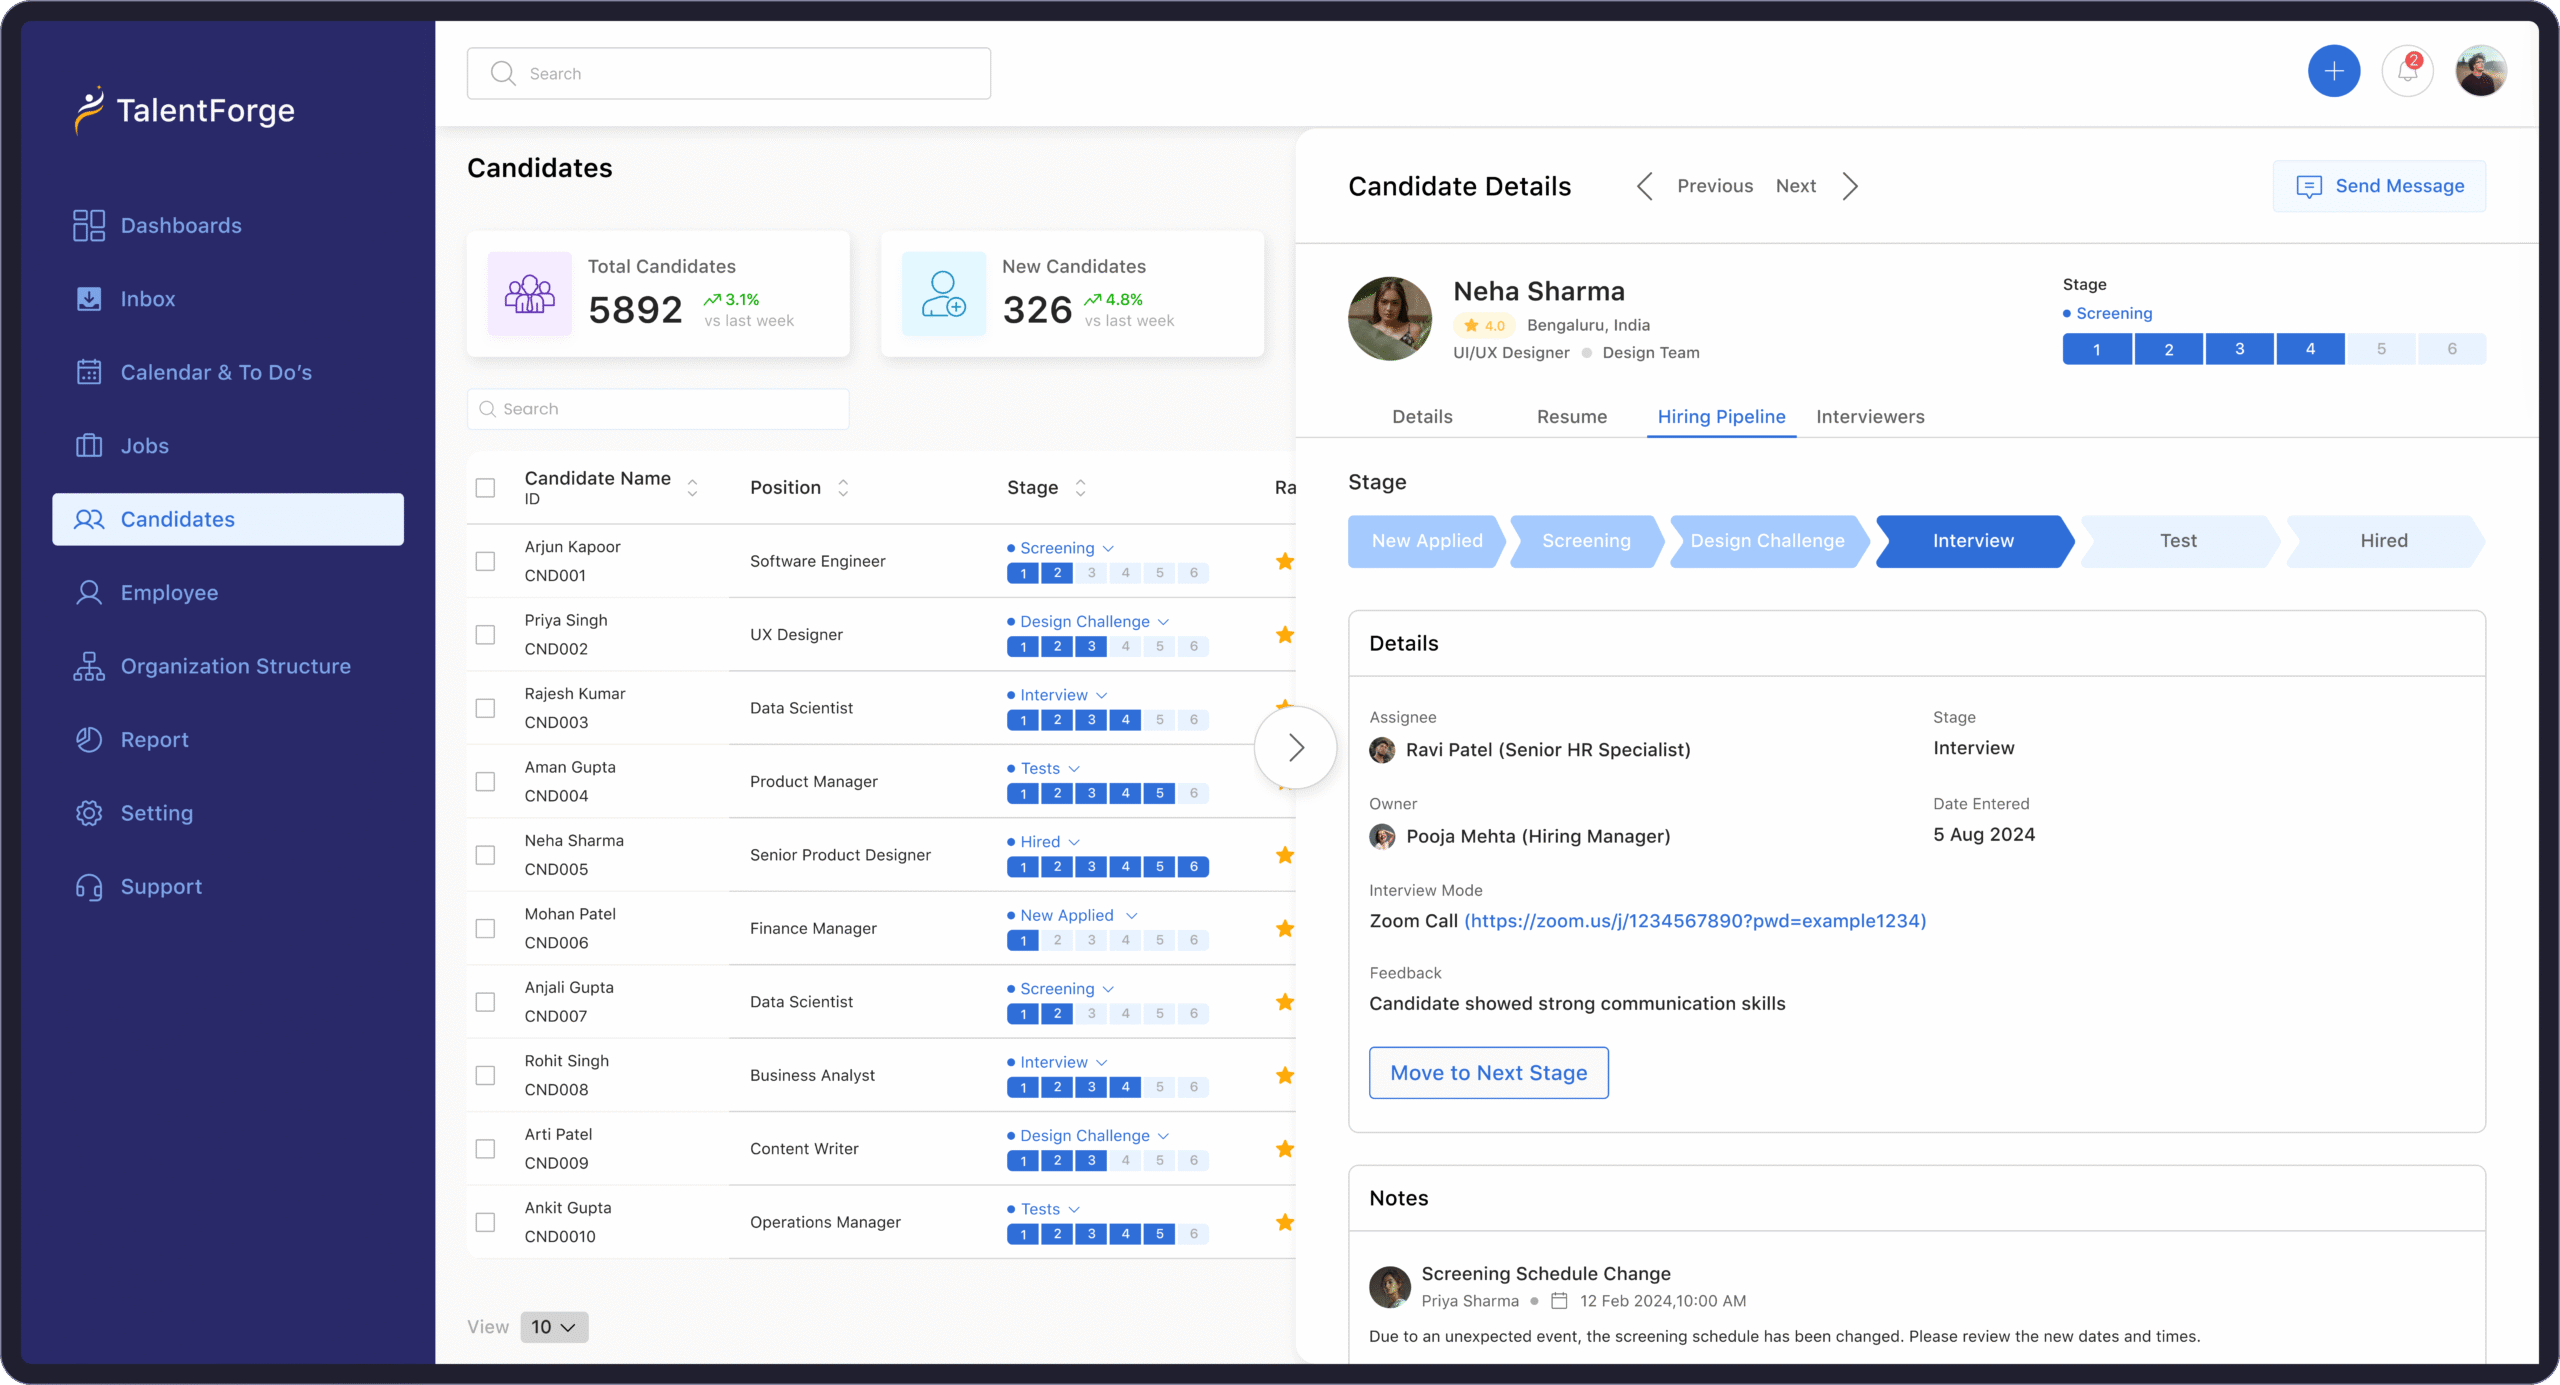Click the Calendar & To Do's icon

point(89,372)
